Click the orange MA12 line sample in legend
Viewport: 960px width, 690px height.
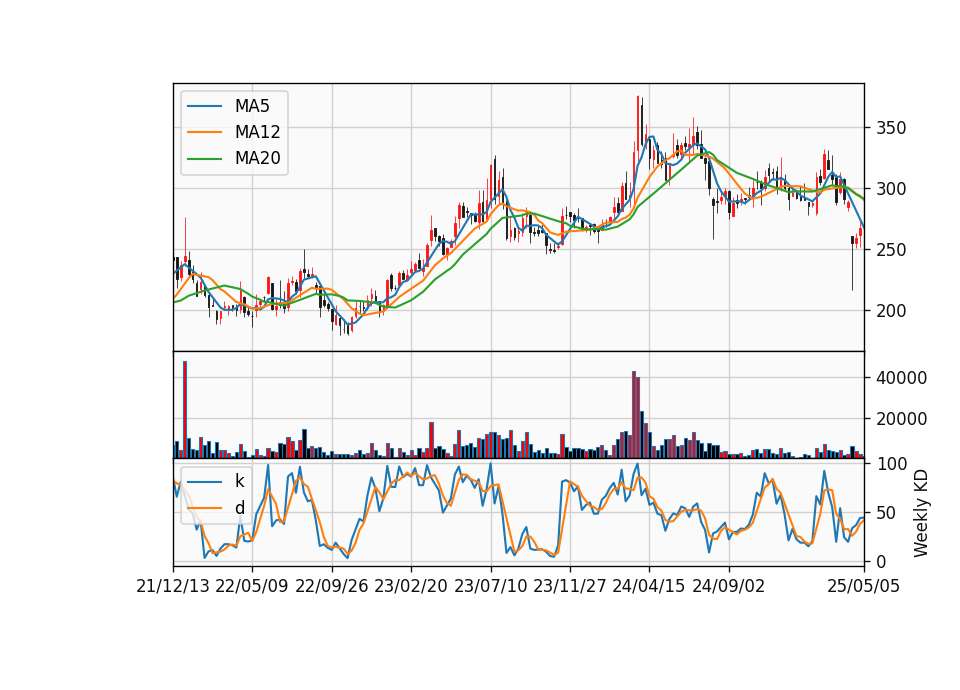tap(204, 132)
